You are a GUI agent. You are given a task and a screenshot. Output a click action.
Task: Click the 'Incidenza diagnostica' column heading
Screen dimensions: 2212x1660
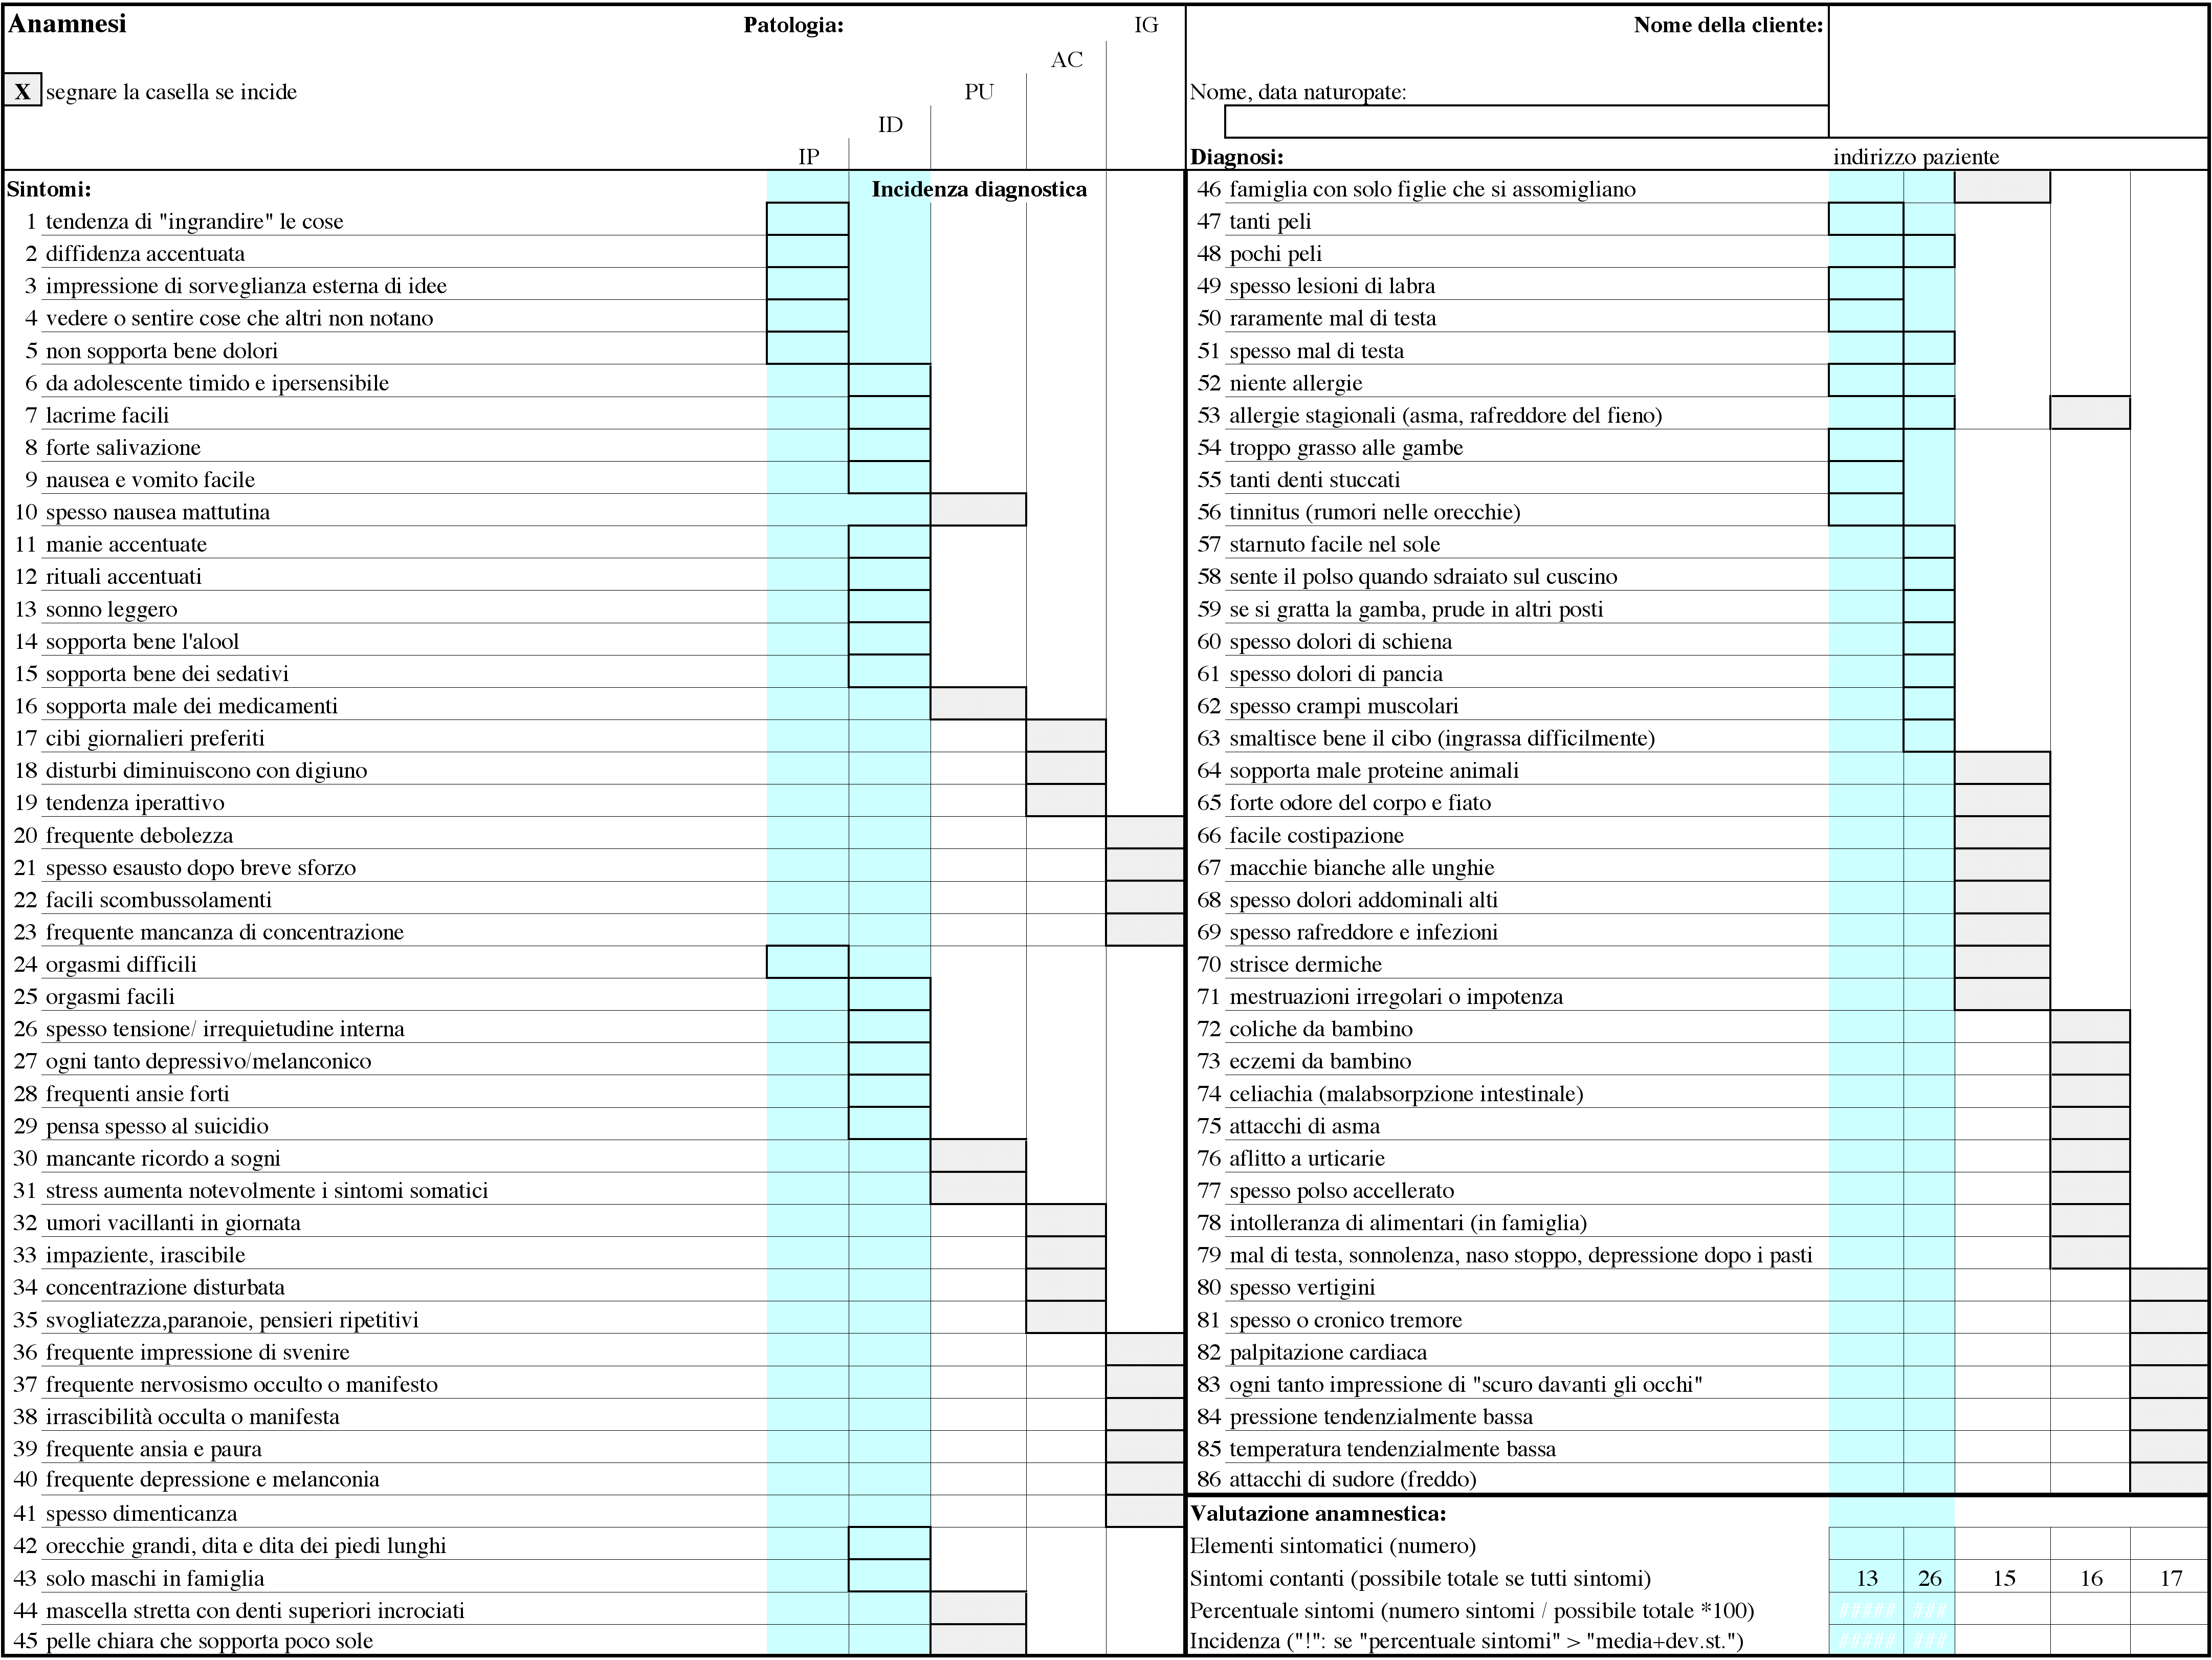978,189
